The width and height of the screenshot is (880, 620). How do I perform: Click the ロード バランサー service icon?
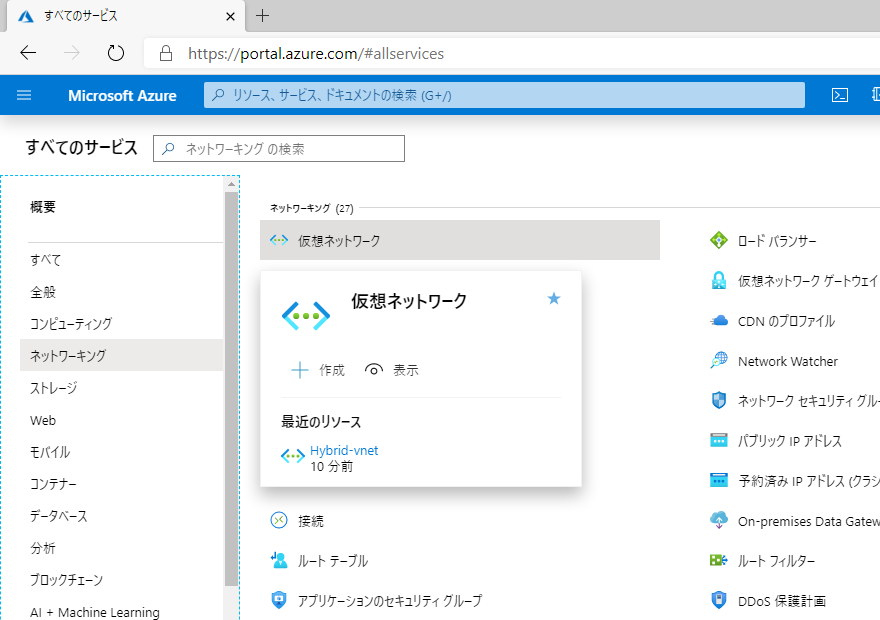(x=718, y=240)
